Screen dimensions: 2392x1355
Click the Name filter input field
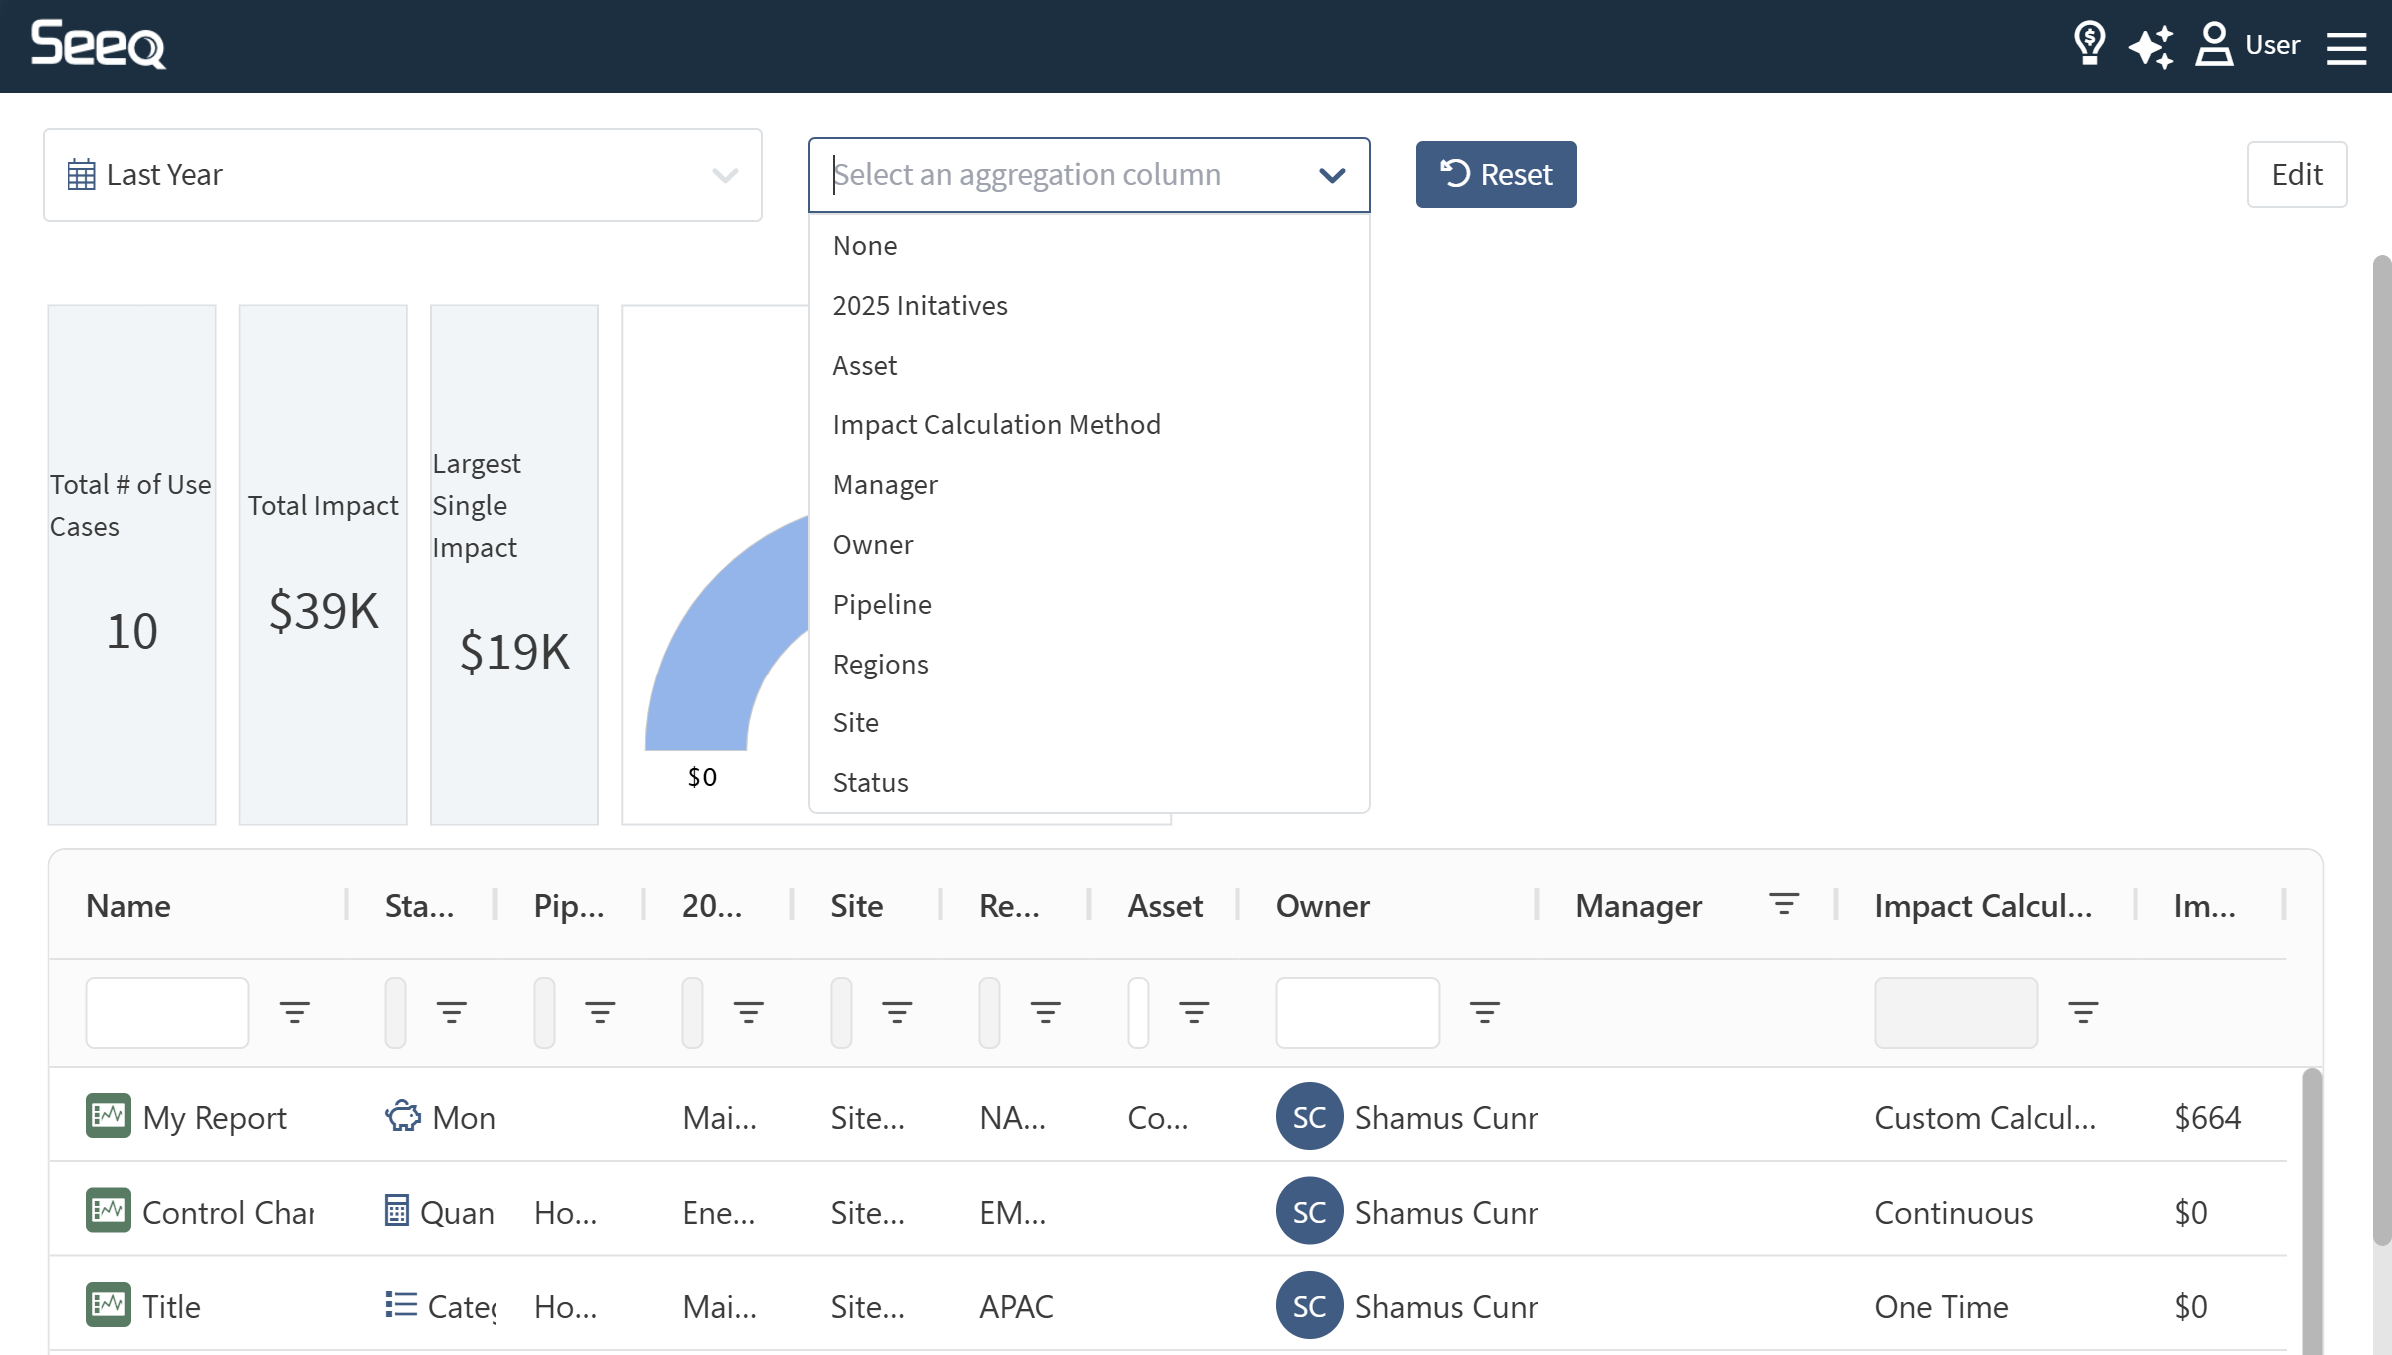[x=167, y=1012]
